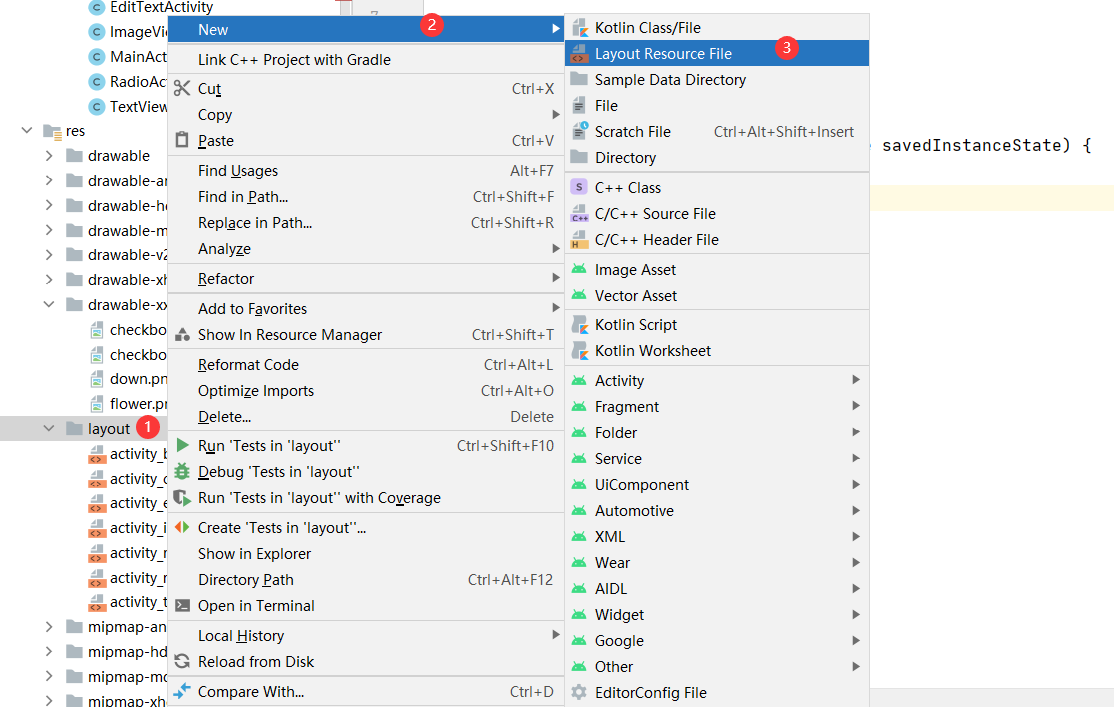Image resolution: width=1114 pixels, height=707 pixels.
Task: Click the Cut scissors icon
Action: [182, 89]
